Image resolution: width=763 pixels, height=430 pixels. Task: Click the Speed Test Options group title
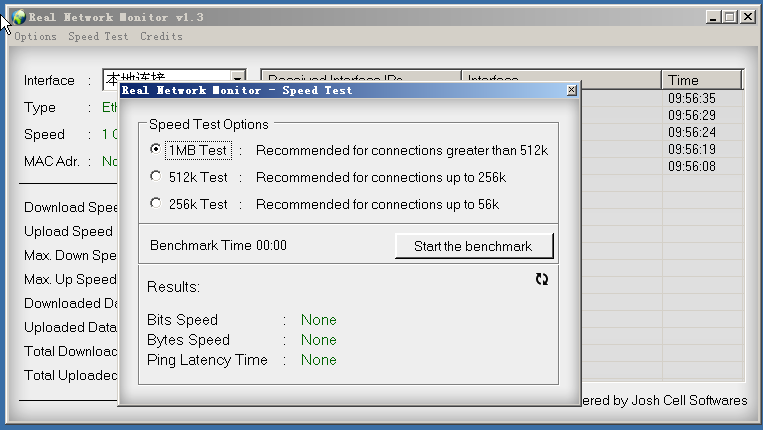209,125
